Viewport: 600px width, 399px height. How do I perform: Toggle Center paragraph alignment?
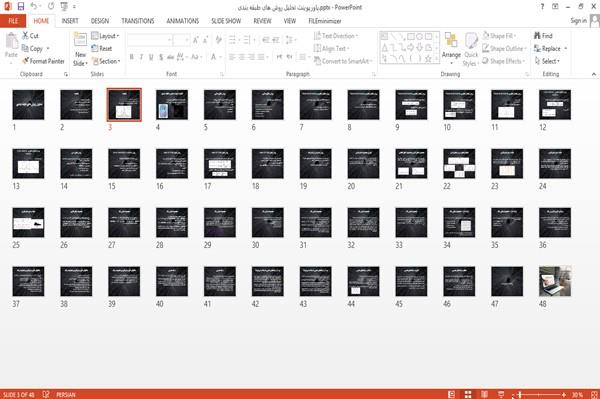coord(241,57)
